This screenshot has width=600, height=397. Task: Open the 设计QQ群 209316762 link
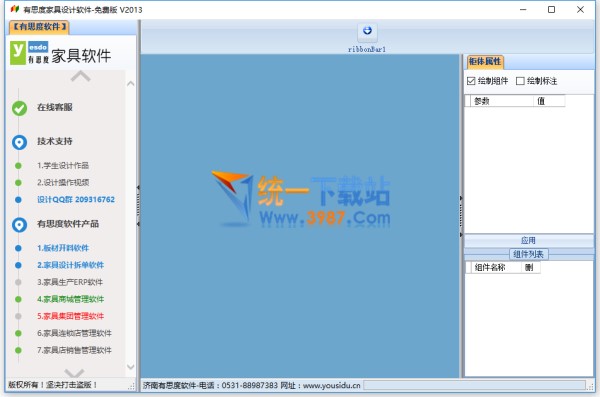coord(76,199)
